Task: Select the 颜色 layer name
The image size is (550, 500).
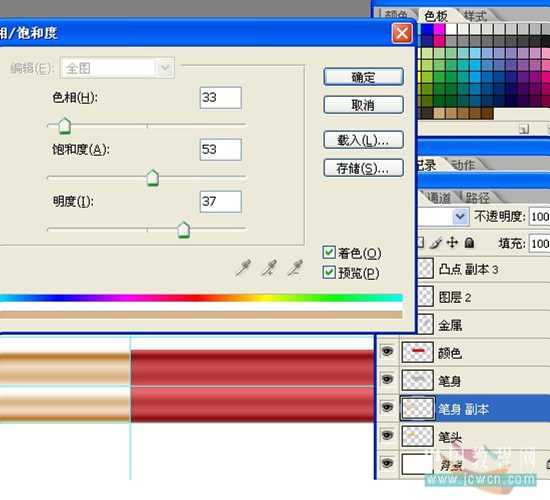Action: click(x=450, y=353)
